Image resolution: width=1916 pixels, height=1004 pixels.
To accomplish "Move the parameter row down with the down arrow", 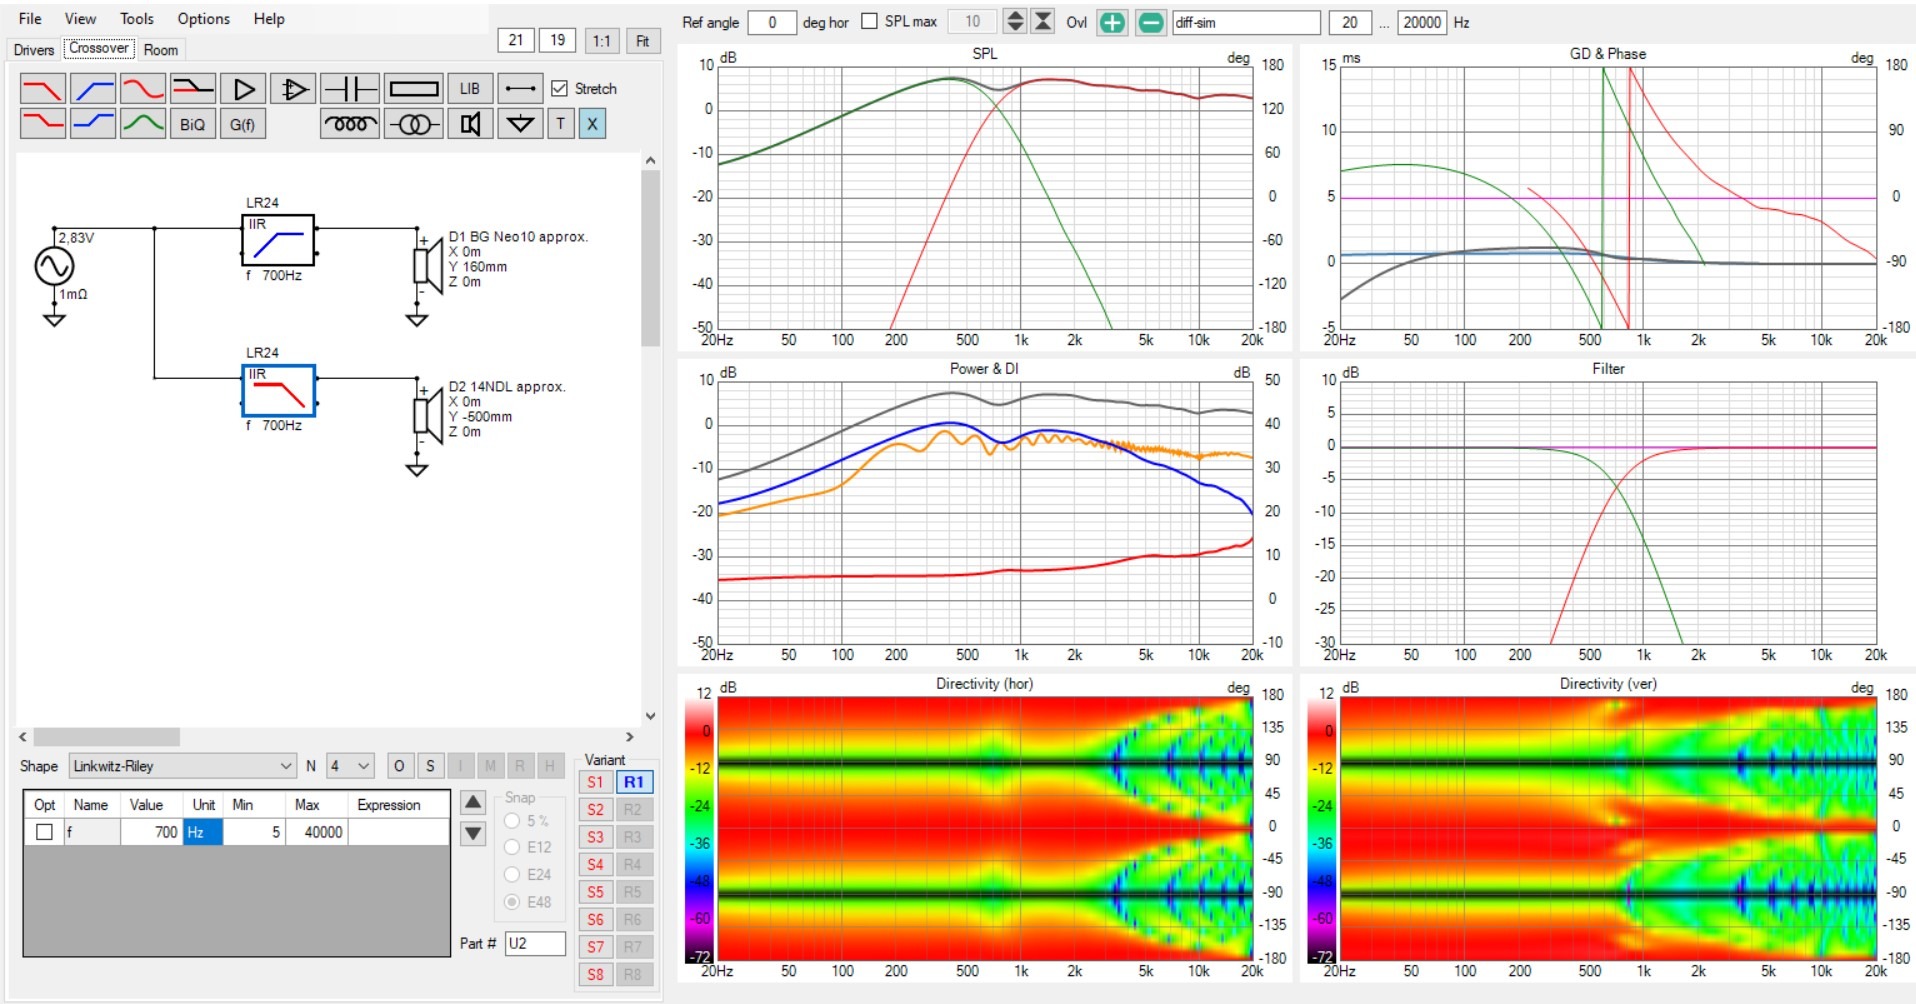I will (473, 833).
